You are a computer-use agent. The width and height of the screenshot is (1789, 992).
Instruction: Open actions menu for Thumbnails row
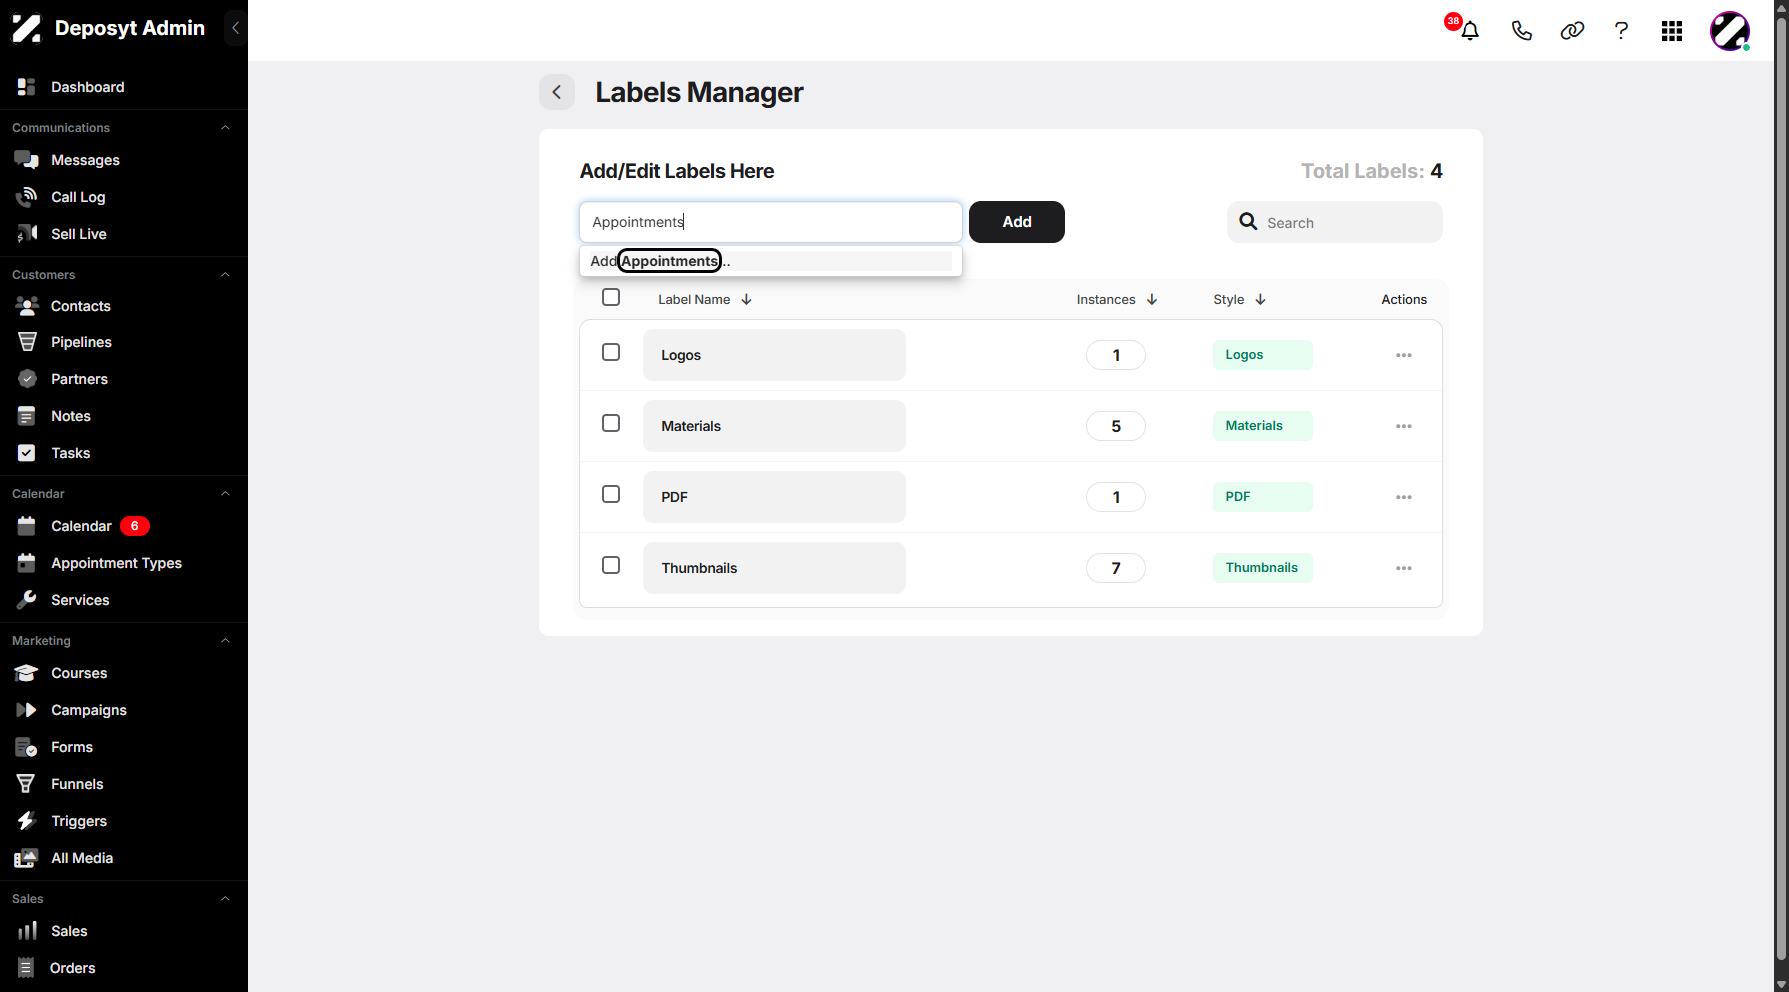point(1404,568)
